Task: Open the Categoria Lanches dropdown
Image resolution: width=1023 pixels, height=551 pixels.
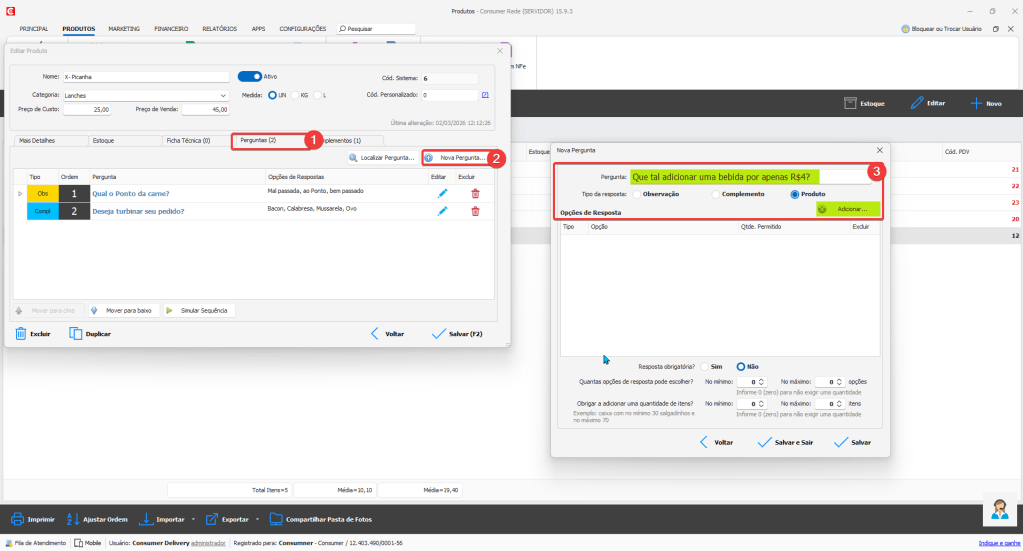Action: coord(145,95)
